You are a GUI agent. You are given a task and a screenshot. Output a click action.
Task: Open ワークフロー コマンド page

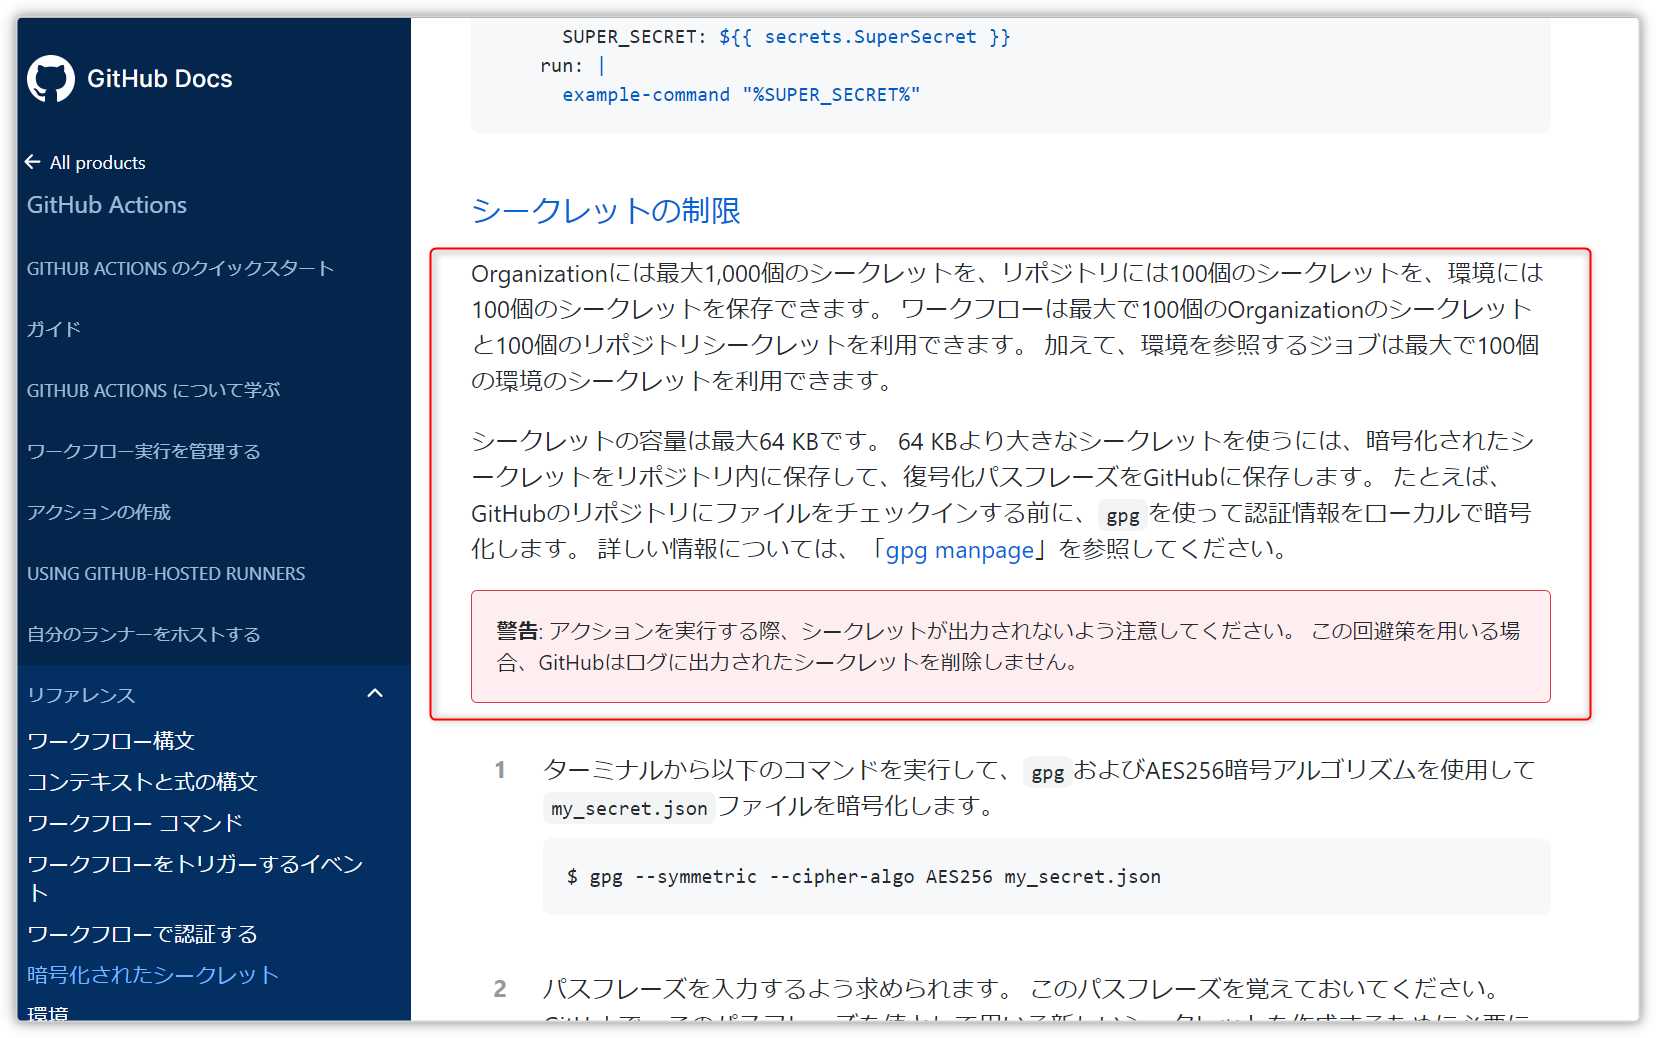click(135, 823)
